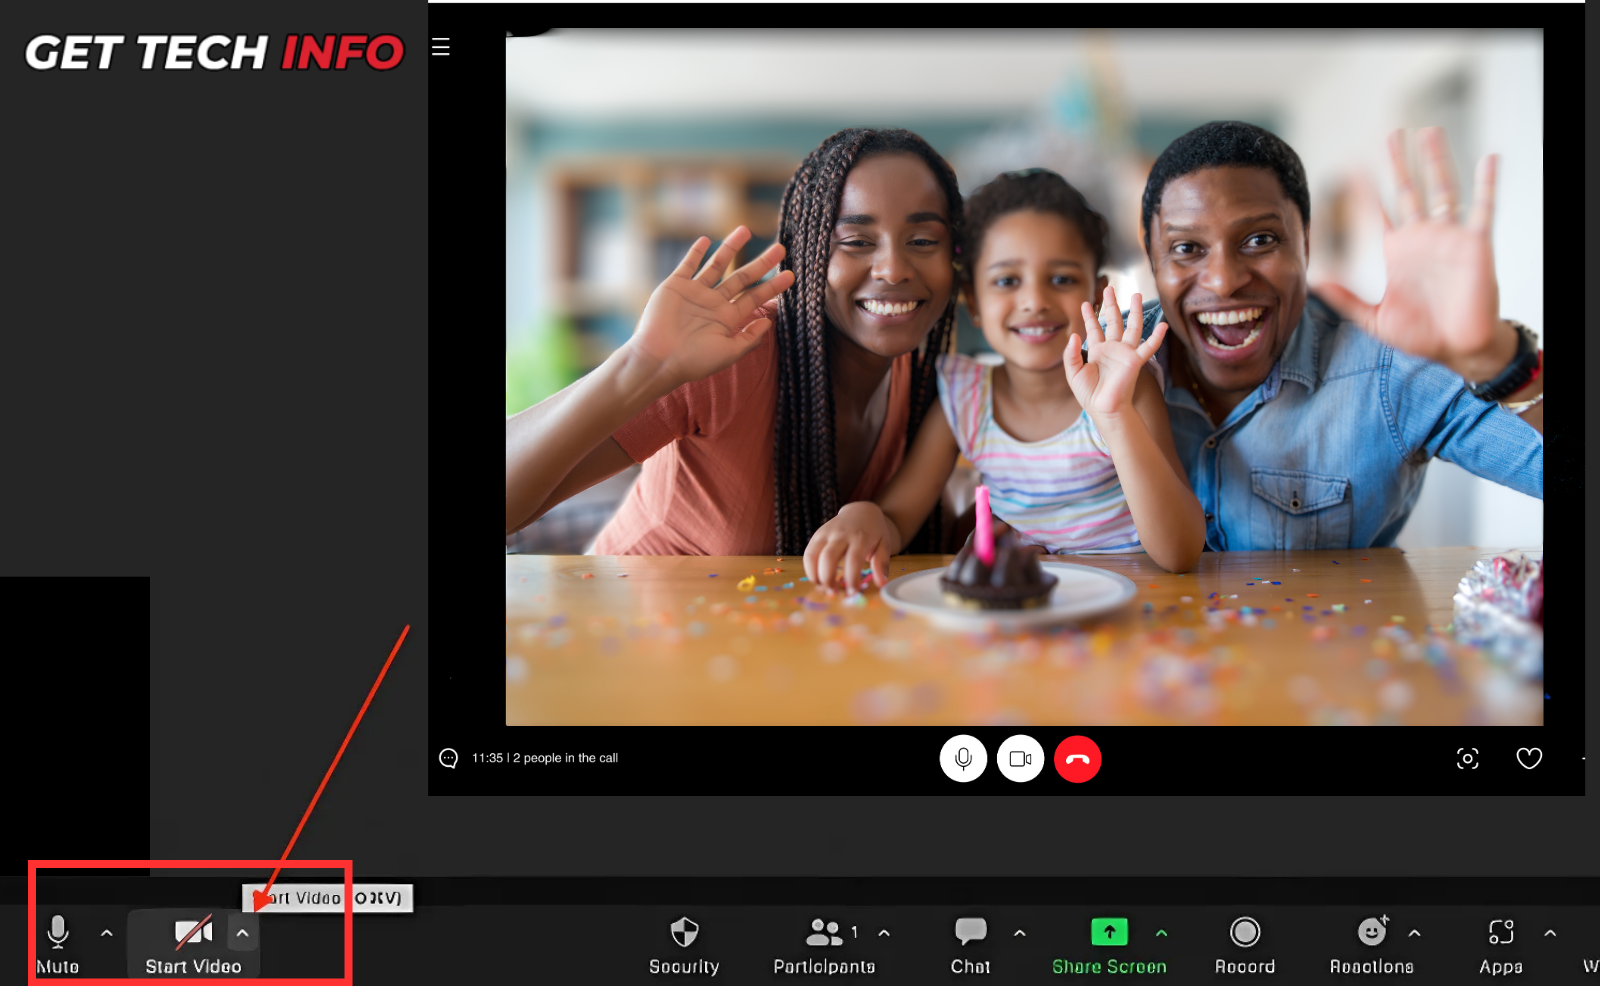The image size is (1600, 1000).
Task: Expand audio options arrow beside Mute
Action: (x=107, y=933)
